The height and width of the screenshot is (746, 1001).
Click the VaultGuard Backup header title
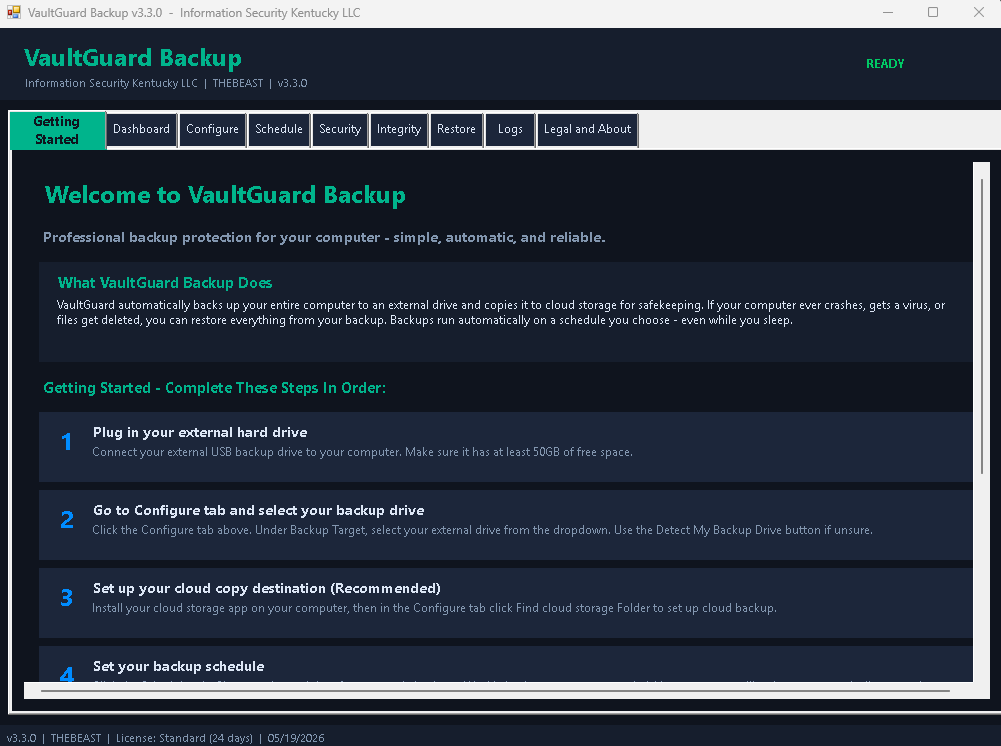(133, 58)
